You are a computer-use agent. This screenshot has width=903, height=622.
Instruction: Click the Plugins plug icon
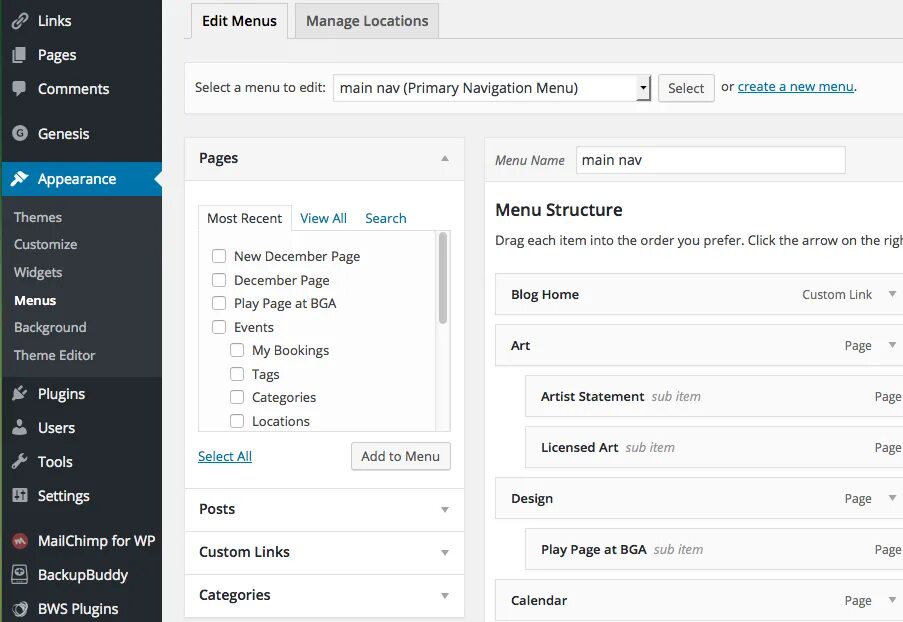point(20,394)
